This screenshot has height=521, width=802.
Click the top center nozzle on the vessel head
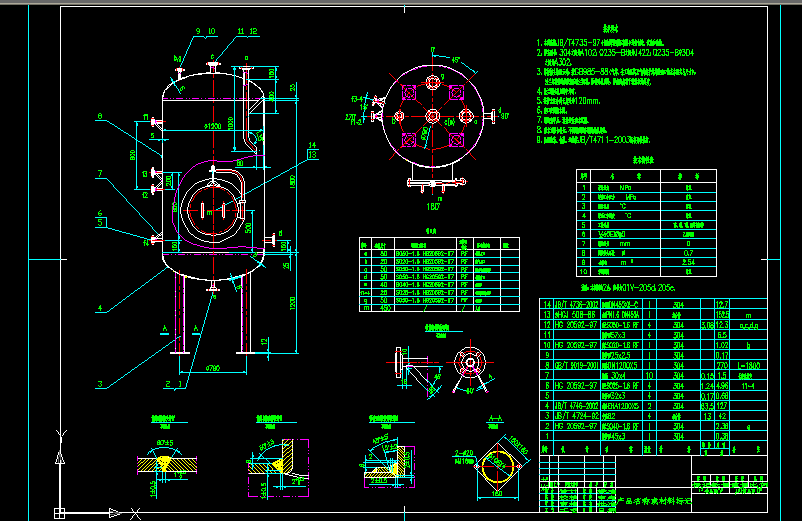pyautogui.click(x=213, y=67)
